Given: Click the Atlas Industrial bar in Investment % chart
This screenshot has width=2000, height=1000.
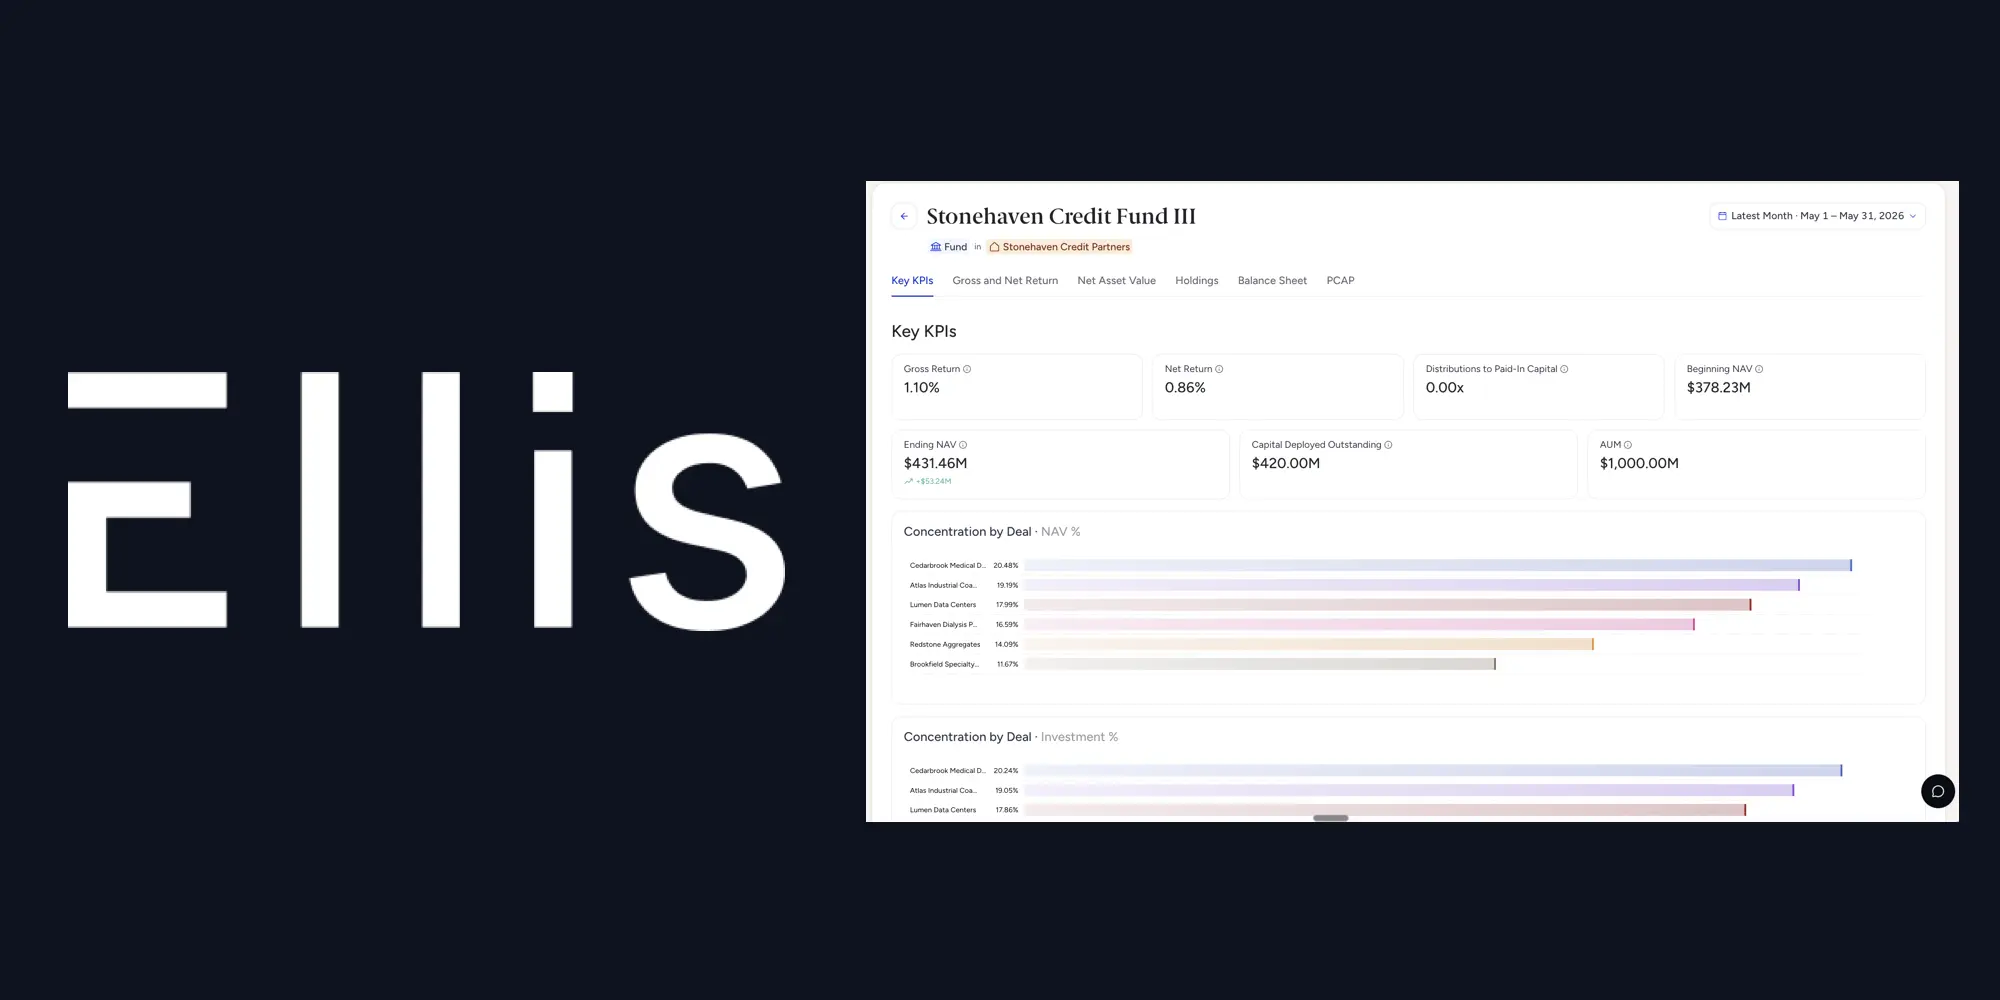Looking at the screenshot, I should 1409,790.
